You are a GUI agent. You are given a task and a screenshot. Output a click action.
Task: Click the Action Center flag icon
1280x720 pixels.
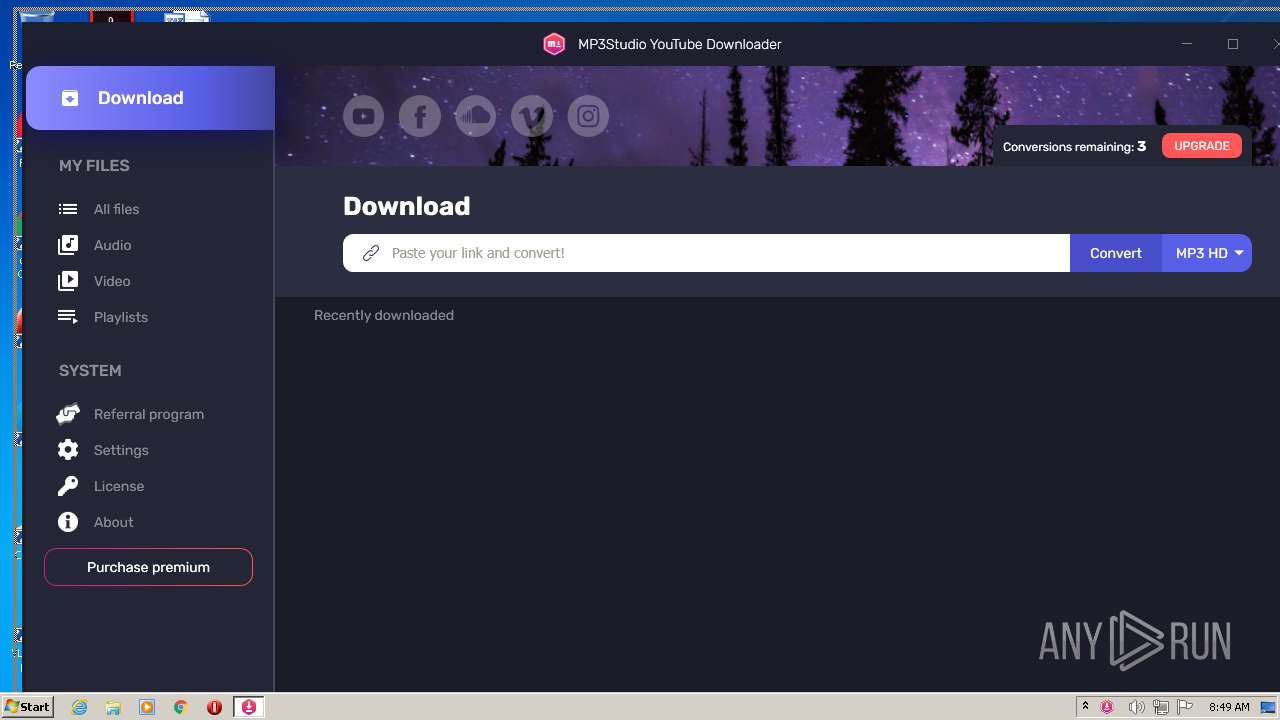pos(1186,707)
